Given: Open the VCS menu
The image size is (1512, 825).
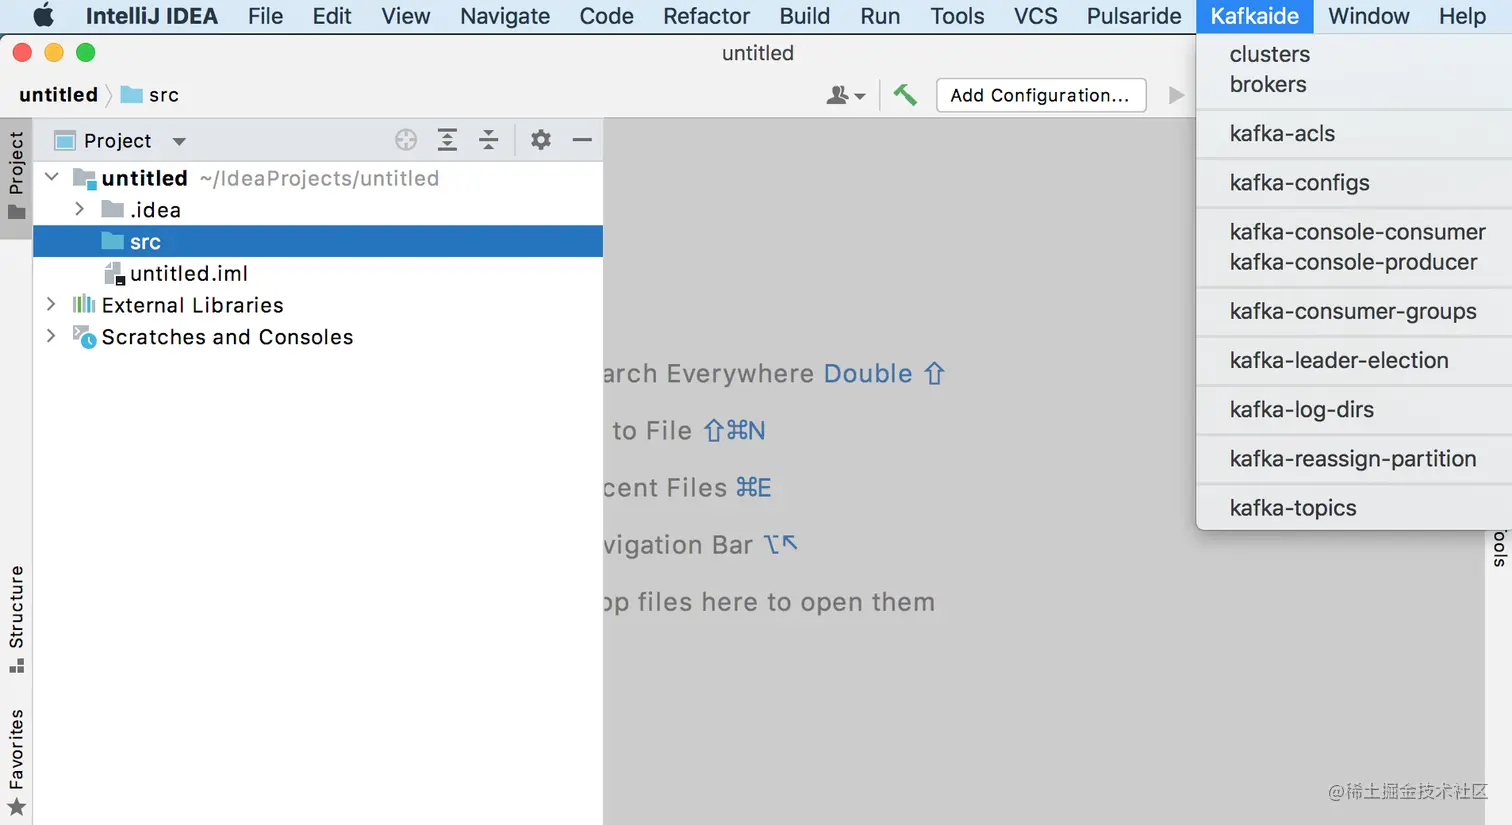Looking at the screenshot, I should tap(1035, 16).
